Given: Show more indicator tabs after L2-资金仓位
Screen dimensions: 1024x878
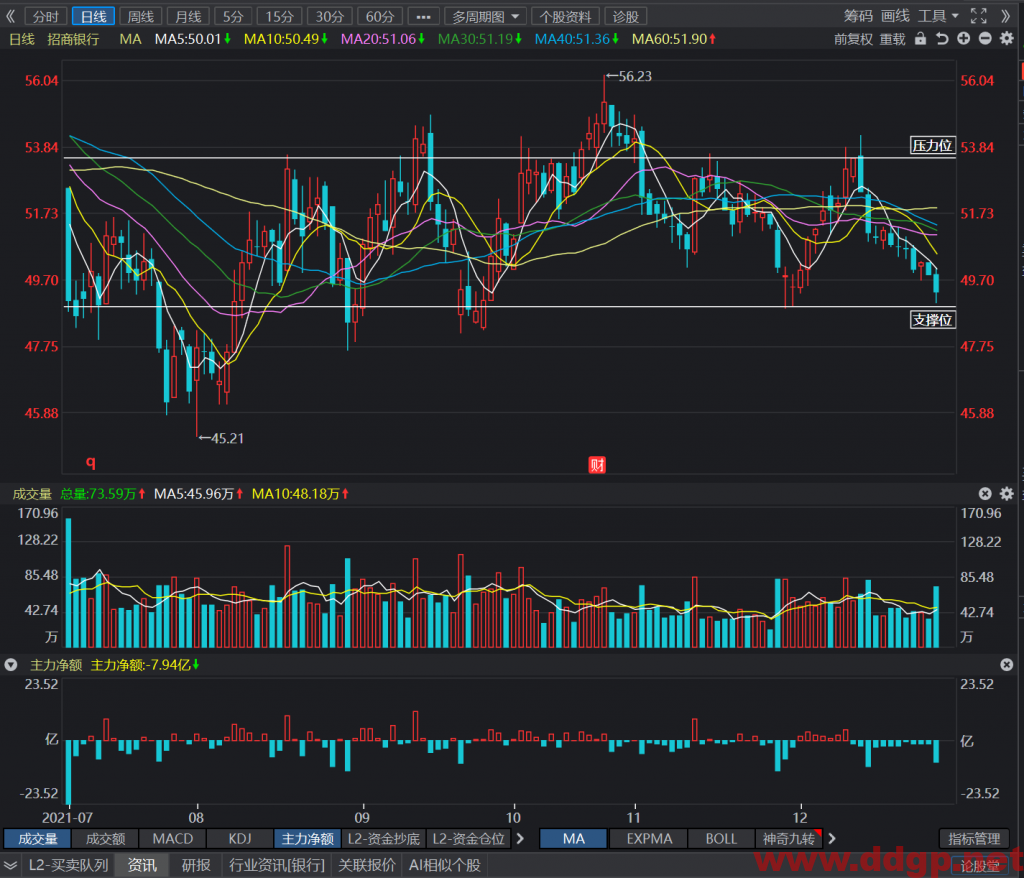Looking at the screenshot, I should click(520, 838).
